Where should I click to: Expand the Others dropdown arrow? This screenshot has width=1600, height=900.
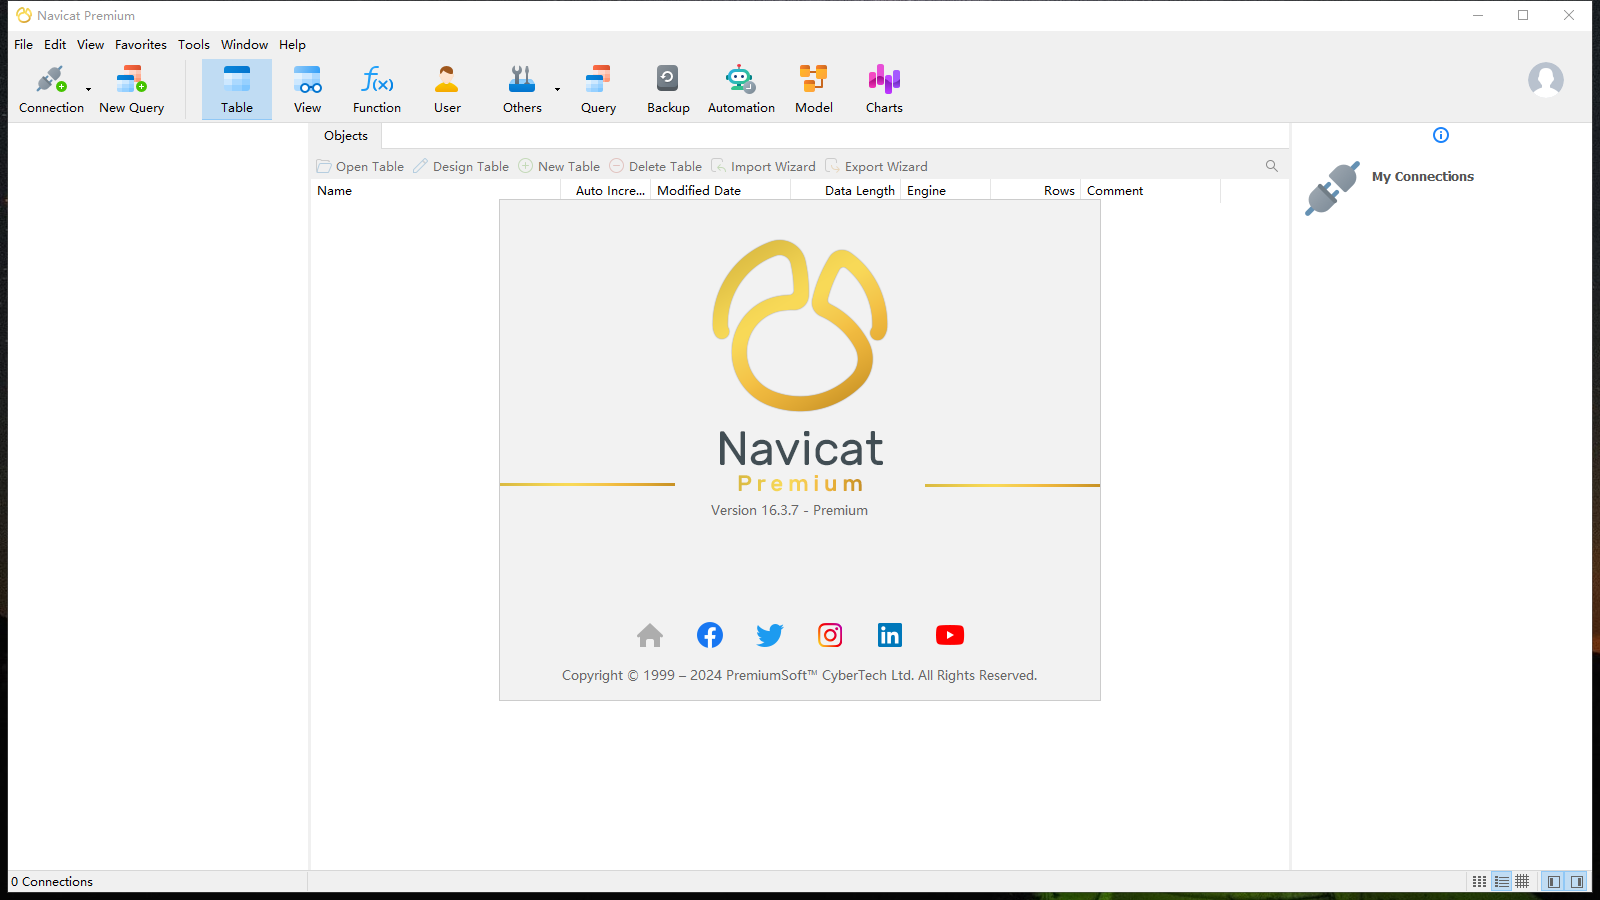(557, 89)
